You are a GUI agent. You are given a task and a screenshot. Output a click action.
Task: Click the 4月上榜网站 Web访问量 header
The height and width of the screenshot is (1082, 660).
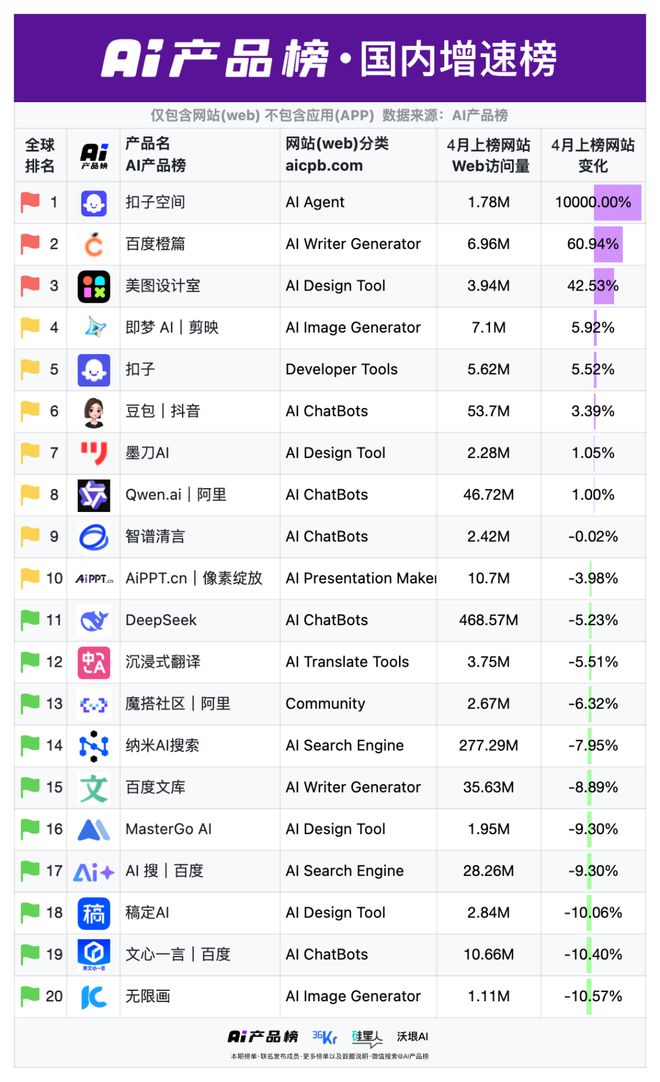pos(489,155)
